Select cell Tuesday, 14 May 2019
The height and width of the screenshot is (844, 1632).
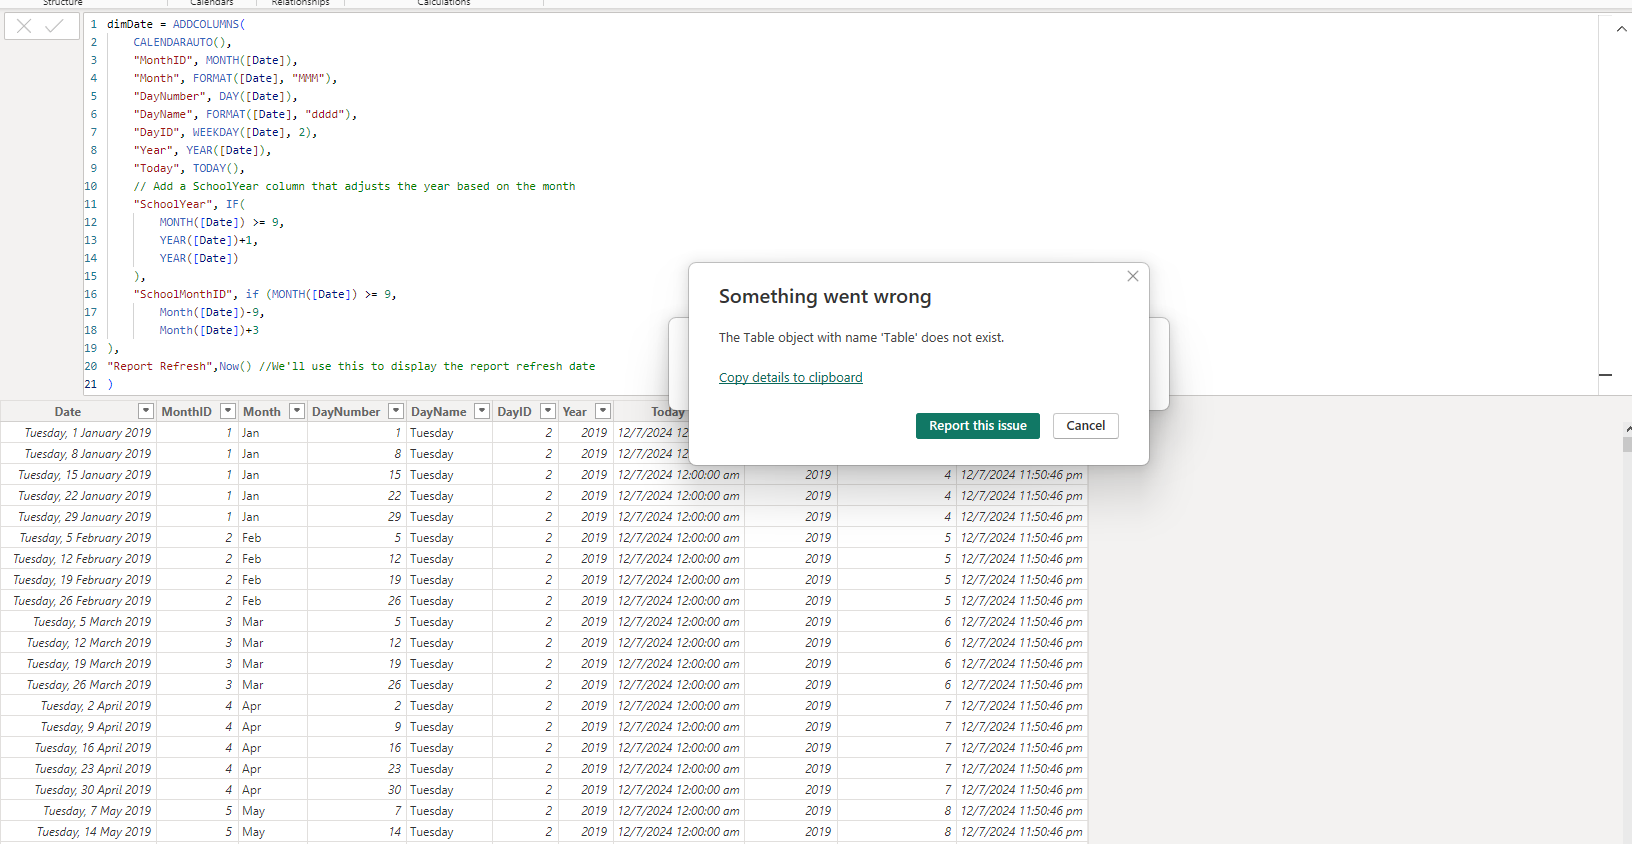(78, 832)
